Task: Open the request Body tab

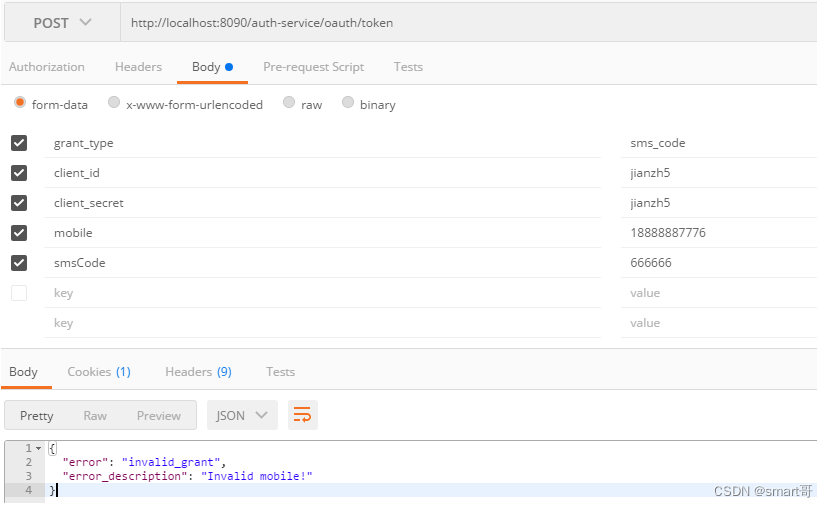Action: pyautogui.click(x=212, y=67)
